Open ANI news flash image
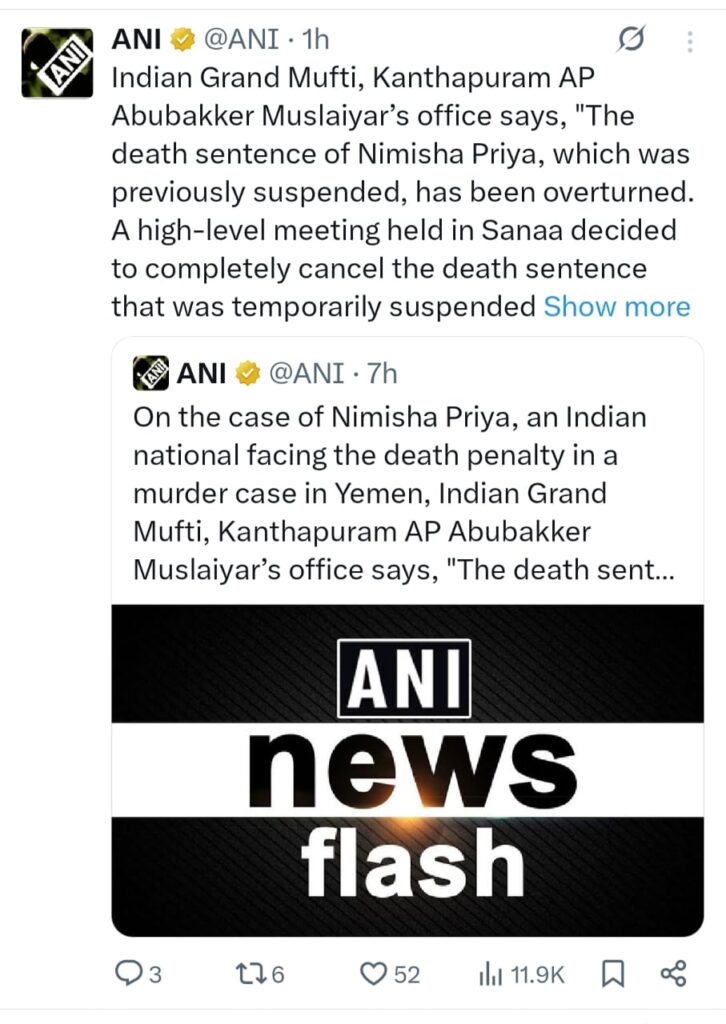The width and height of the screenshot is (726, 1024). pos(407,770)
